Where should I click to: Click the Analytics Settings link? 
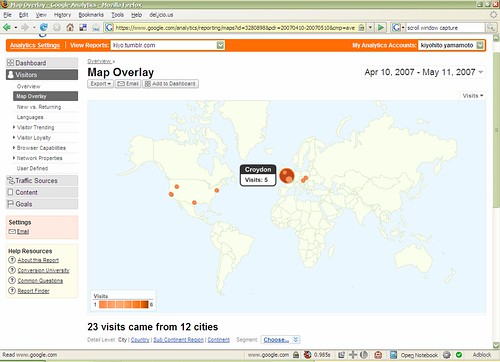click(x=35, y=45)
